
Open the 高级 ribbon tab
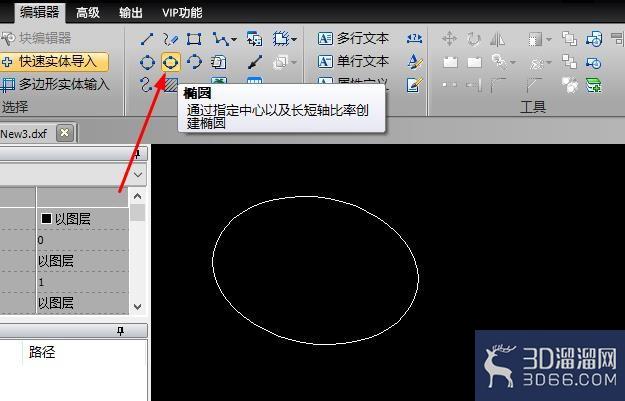coord(88,13)
